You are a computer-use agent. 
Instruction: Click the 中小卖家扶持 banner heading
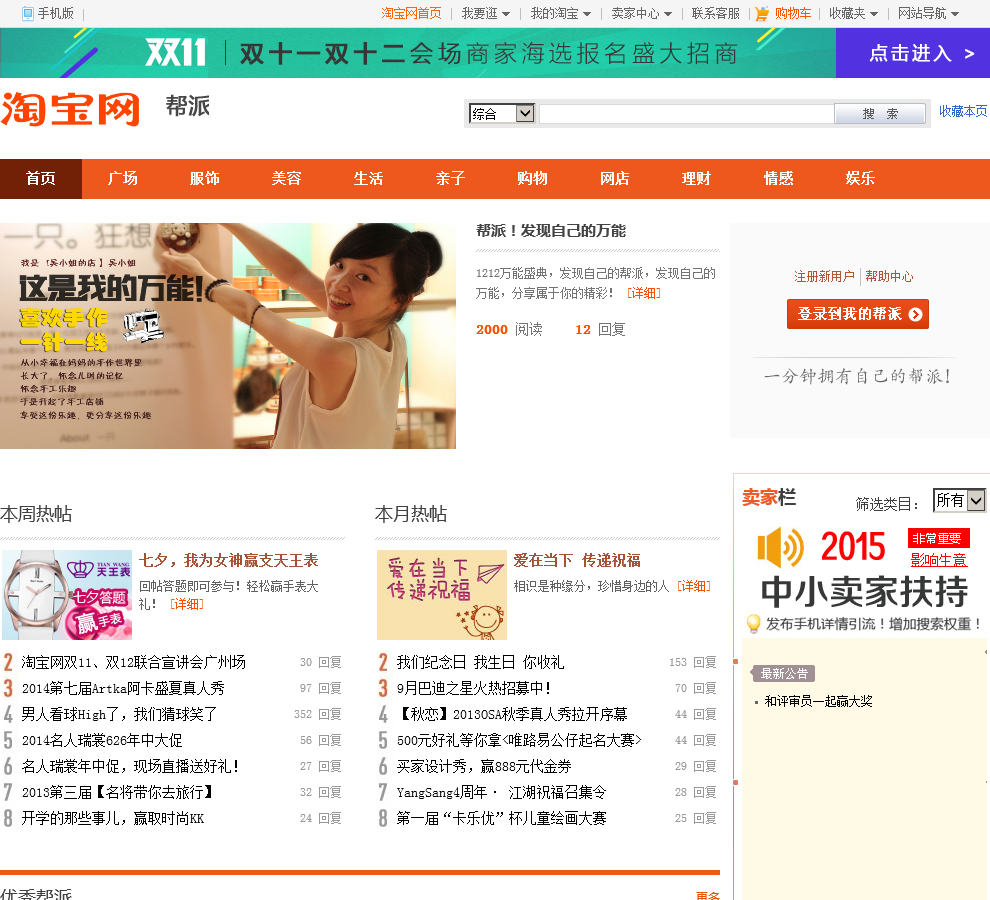click(x=864, y=591)
